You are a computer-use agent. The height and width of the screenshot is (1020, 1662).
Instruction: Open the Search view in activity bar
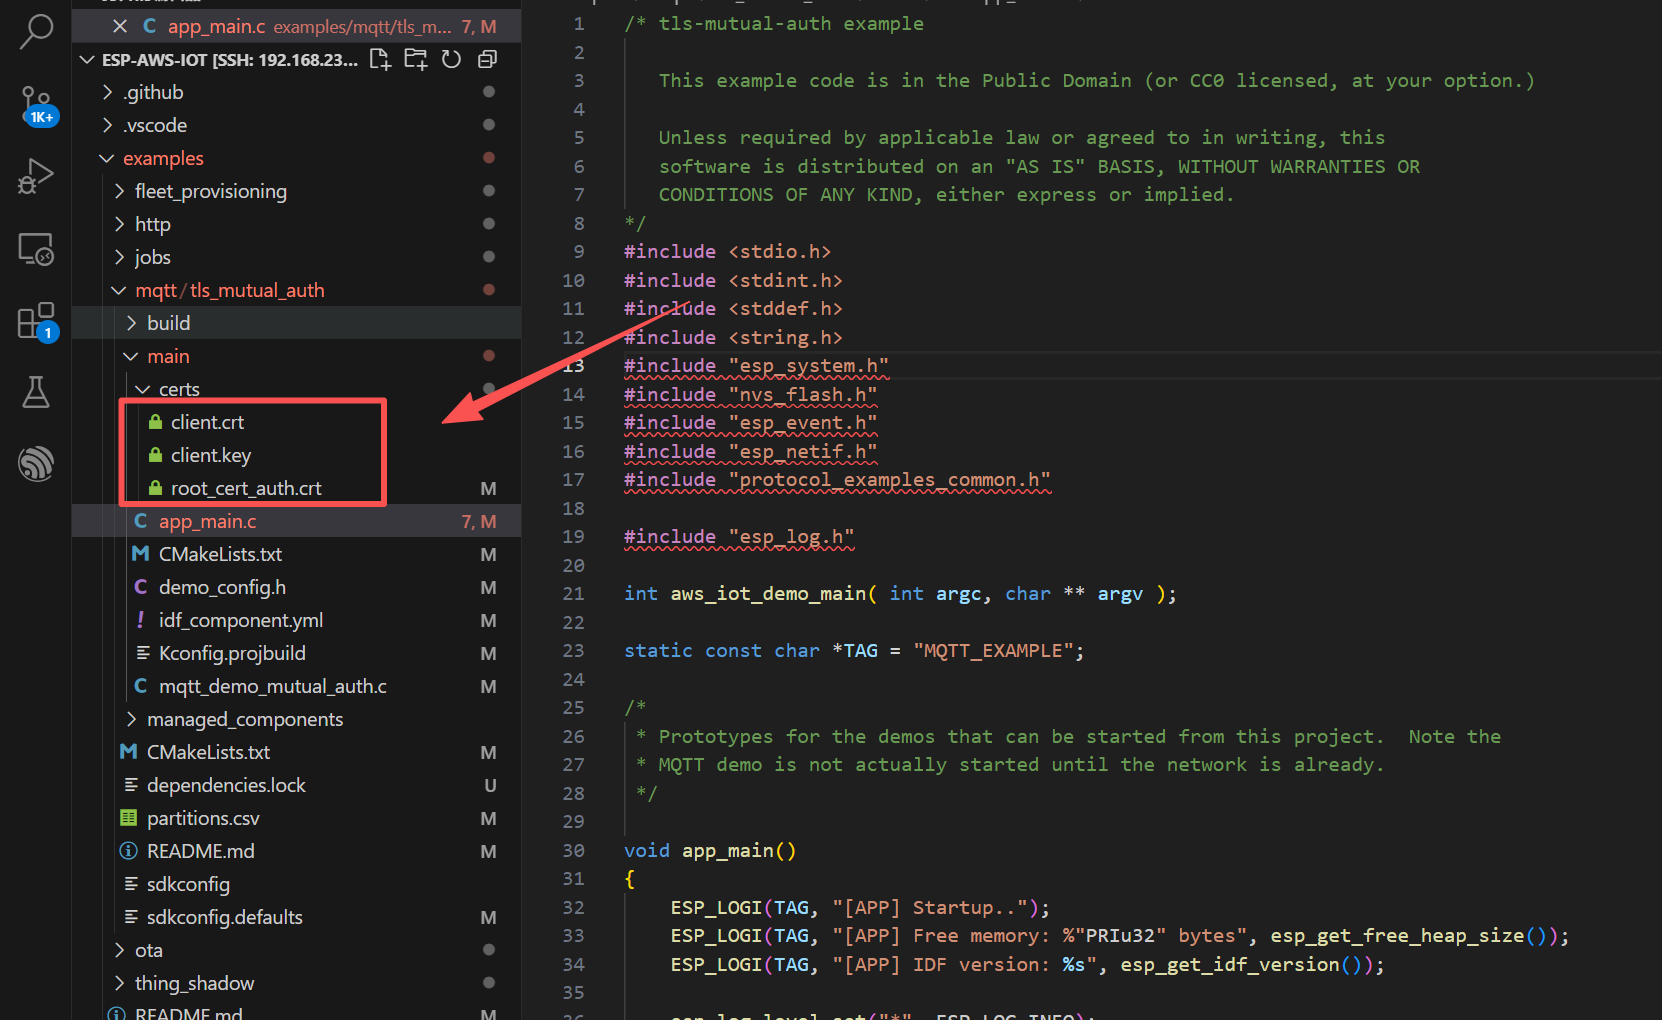36,32
